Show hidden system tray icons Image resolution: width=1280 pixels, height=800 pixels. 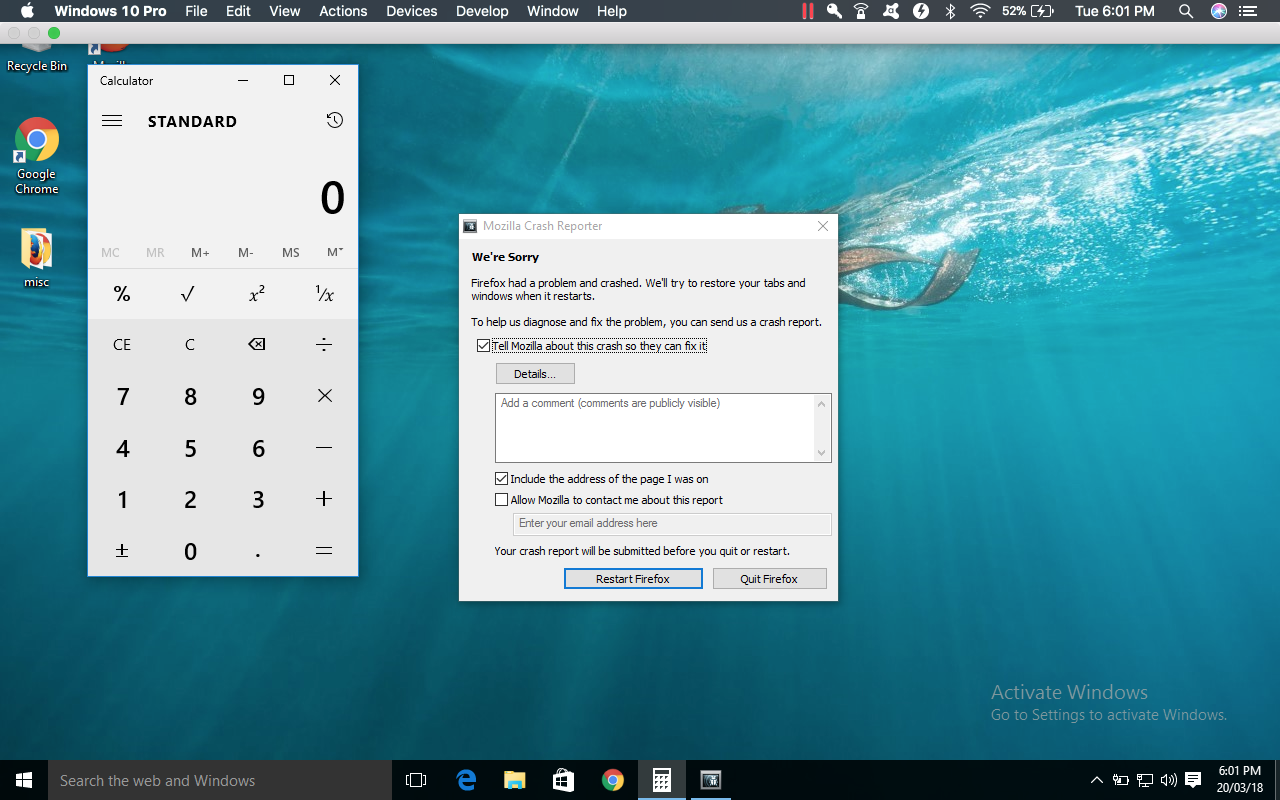point(1097,780)
